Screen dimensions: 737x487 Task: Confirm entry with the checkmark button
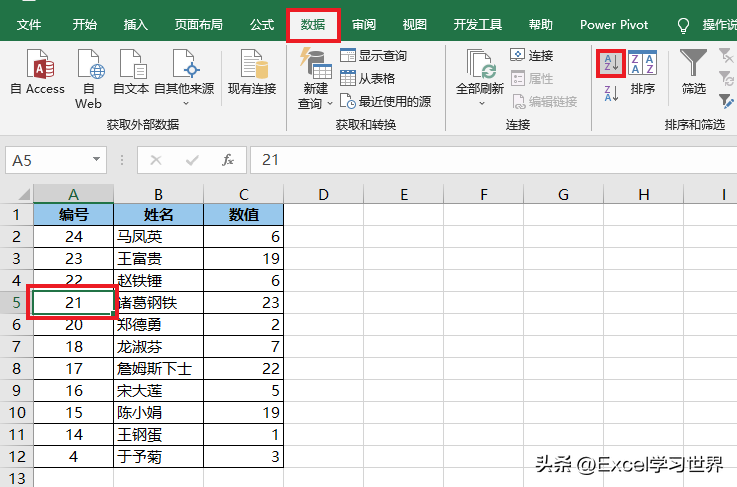(192, 160)
